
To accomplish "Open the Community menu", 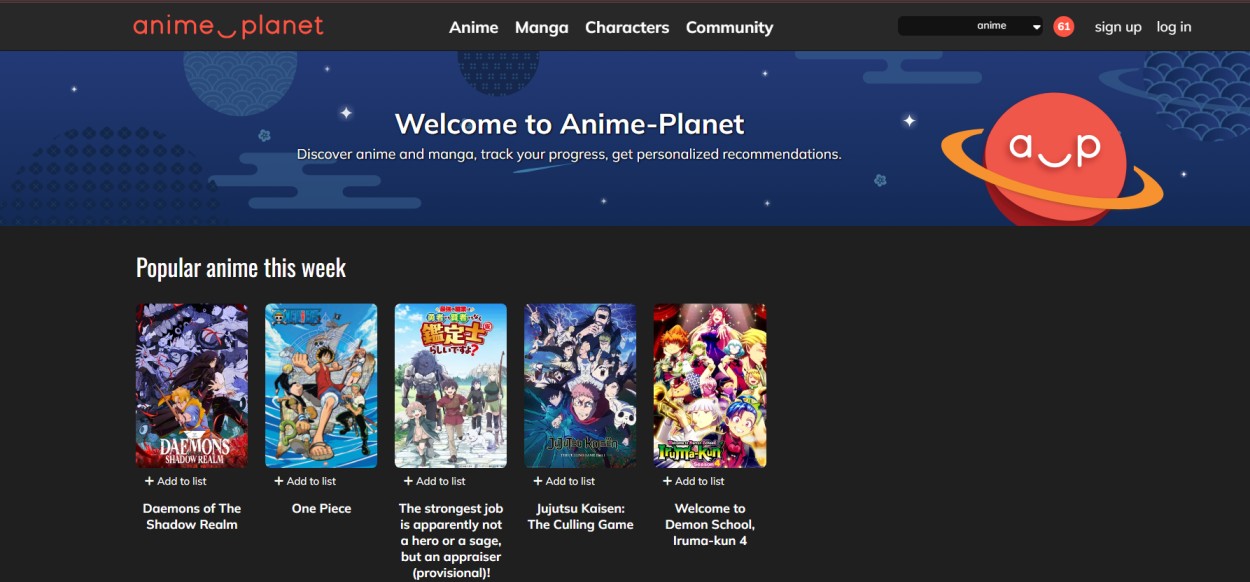I will pos(729,27).
